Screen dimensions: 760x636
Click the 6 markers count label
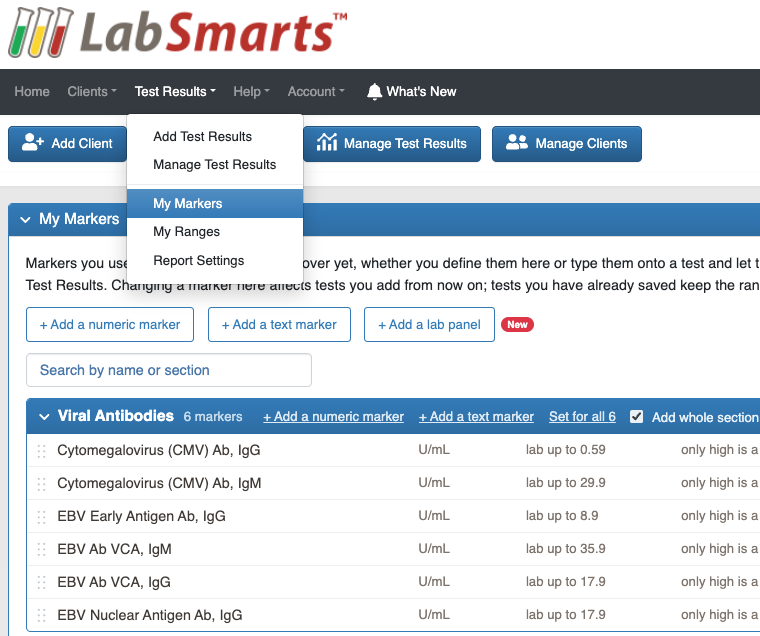tap(213, 416)
